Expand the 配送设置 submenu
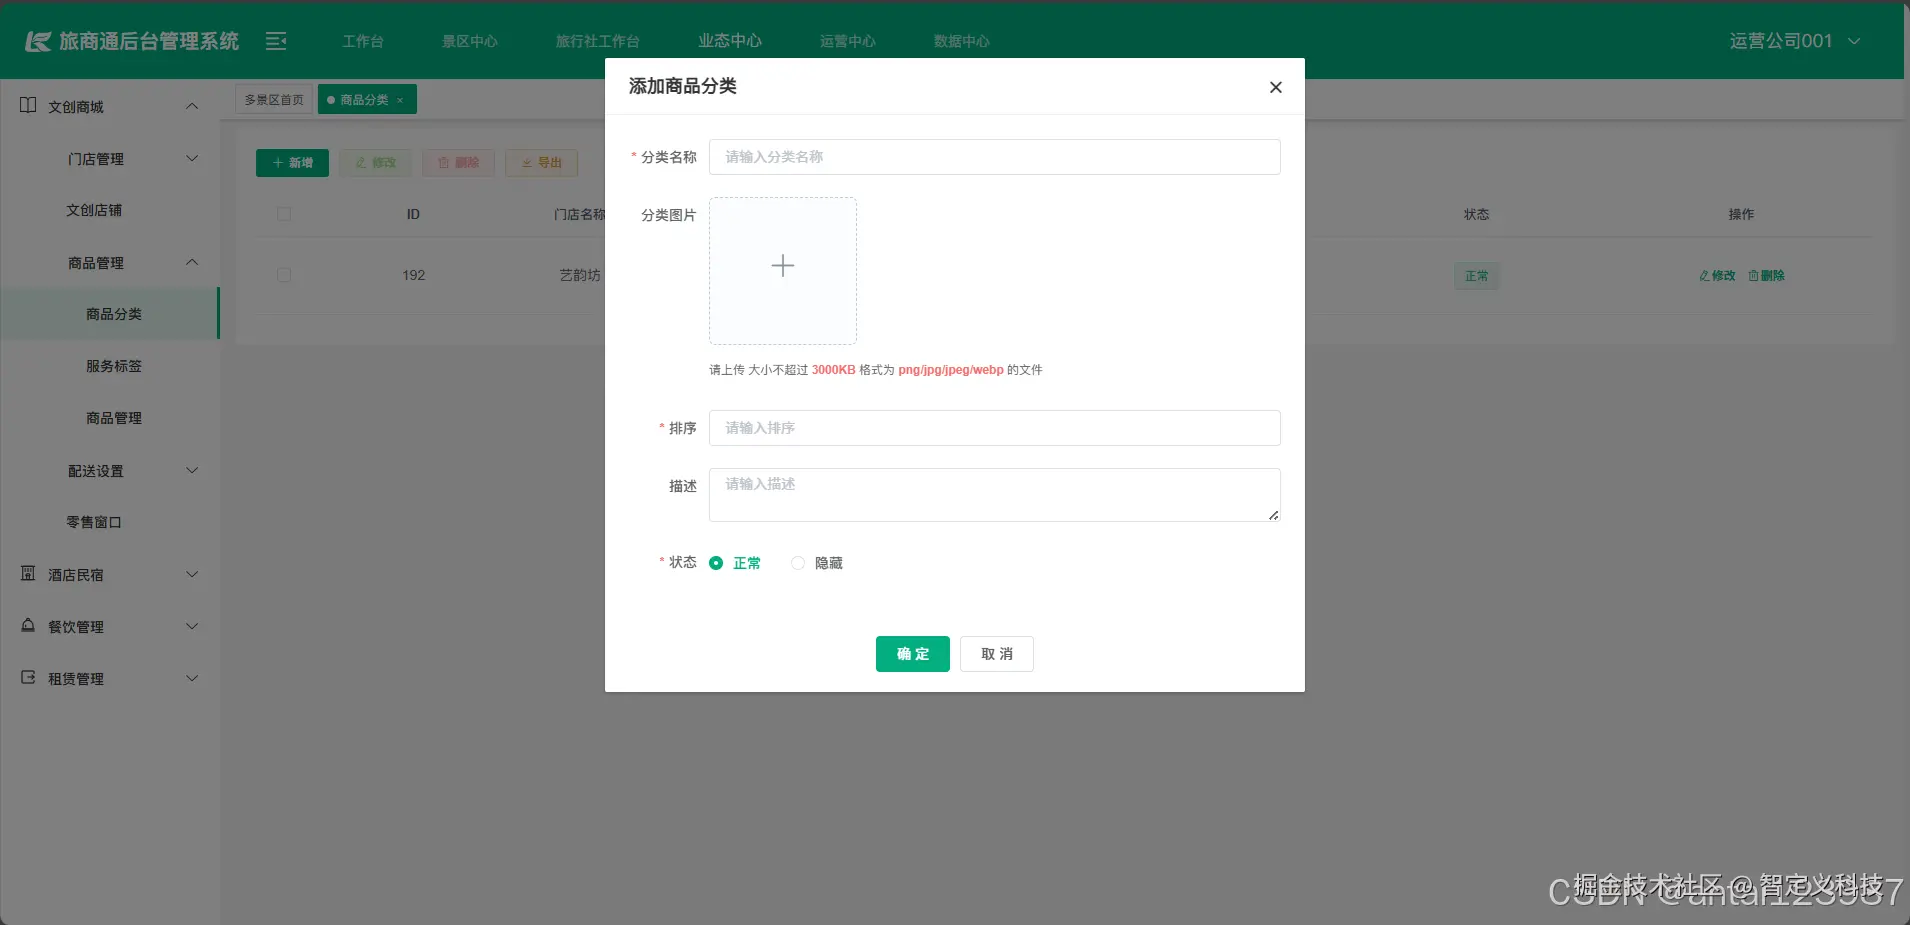Viewport: 1910px width, 925px height. 192,470
